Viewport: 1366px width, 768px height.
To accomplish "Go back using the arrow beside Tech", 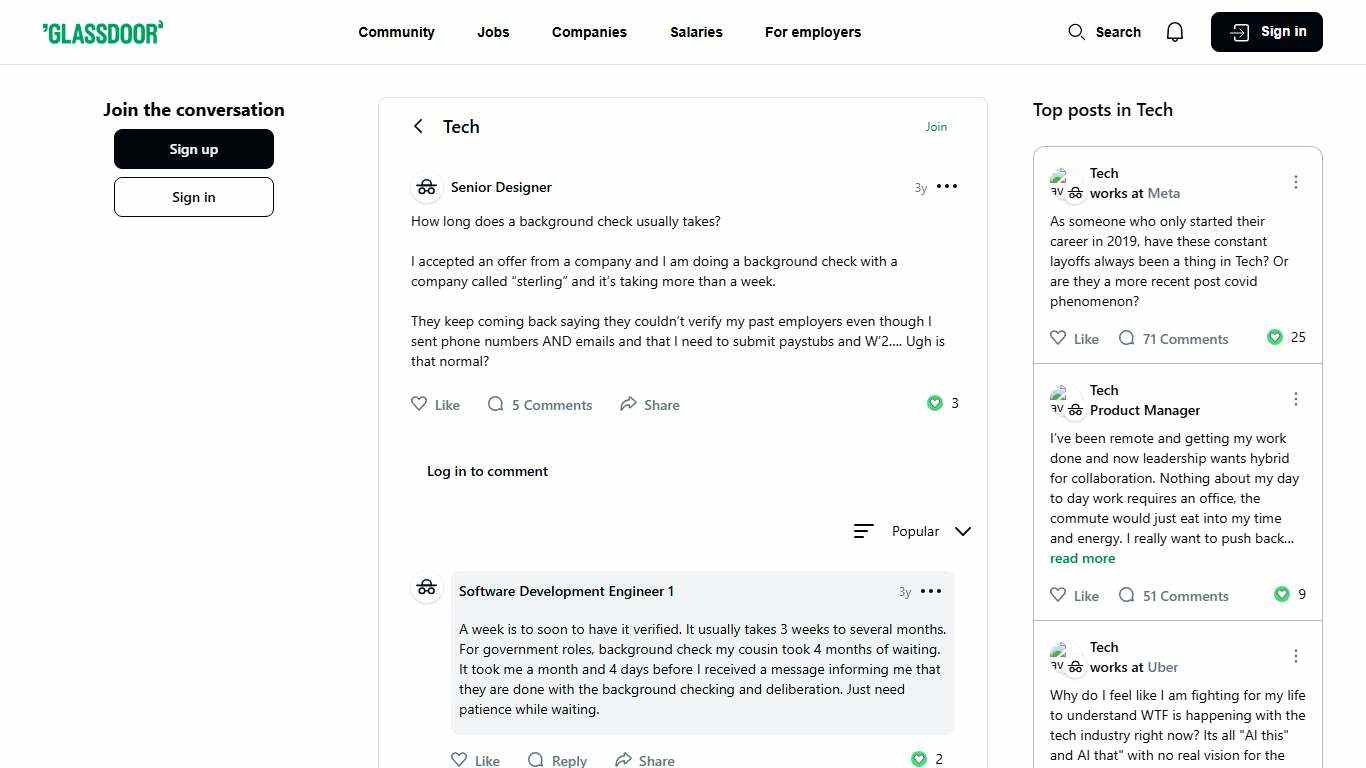I will pos(418,126).
